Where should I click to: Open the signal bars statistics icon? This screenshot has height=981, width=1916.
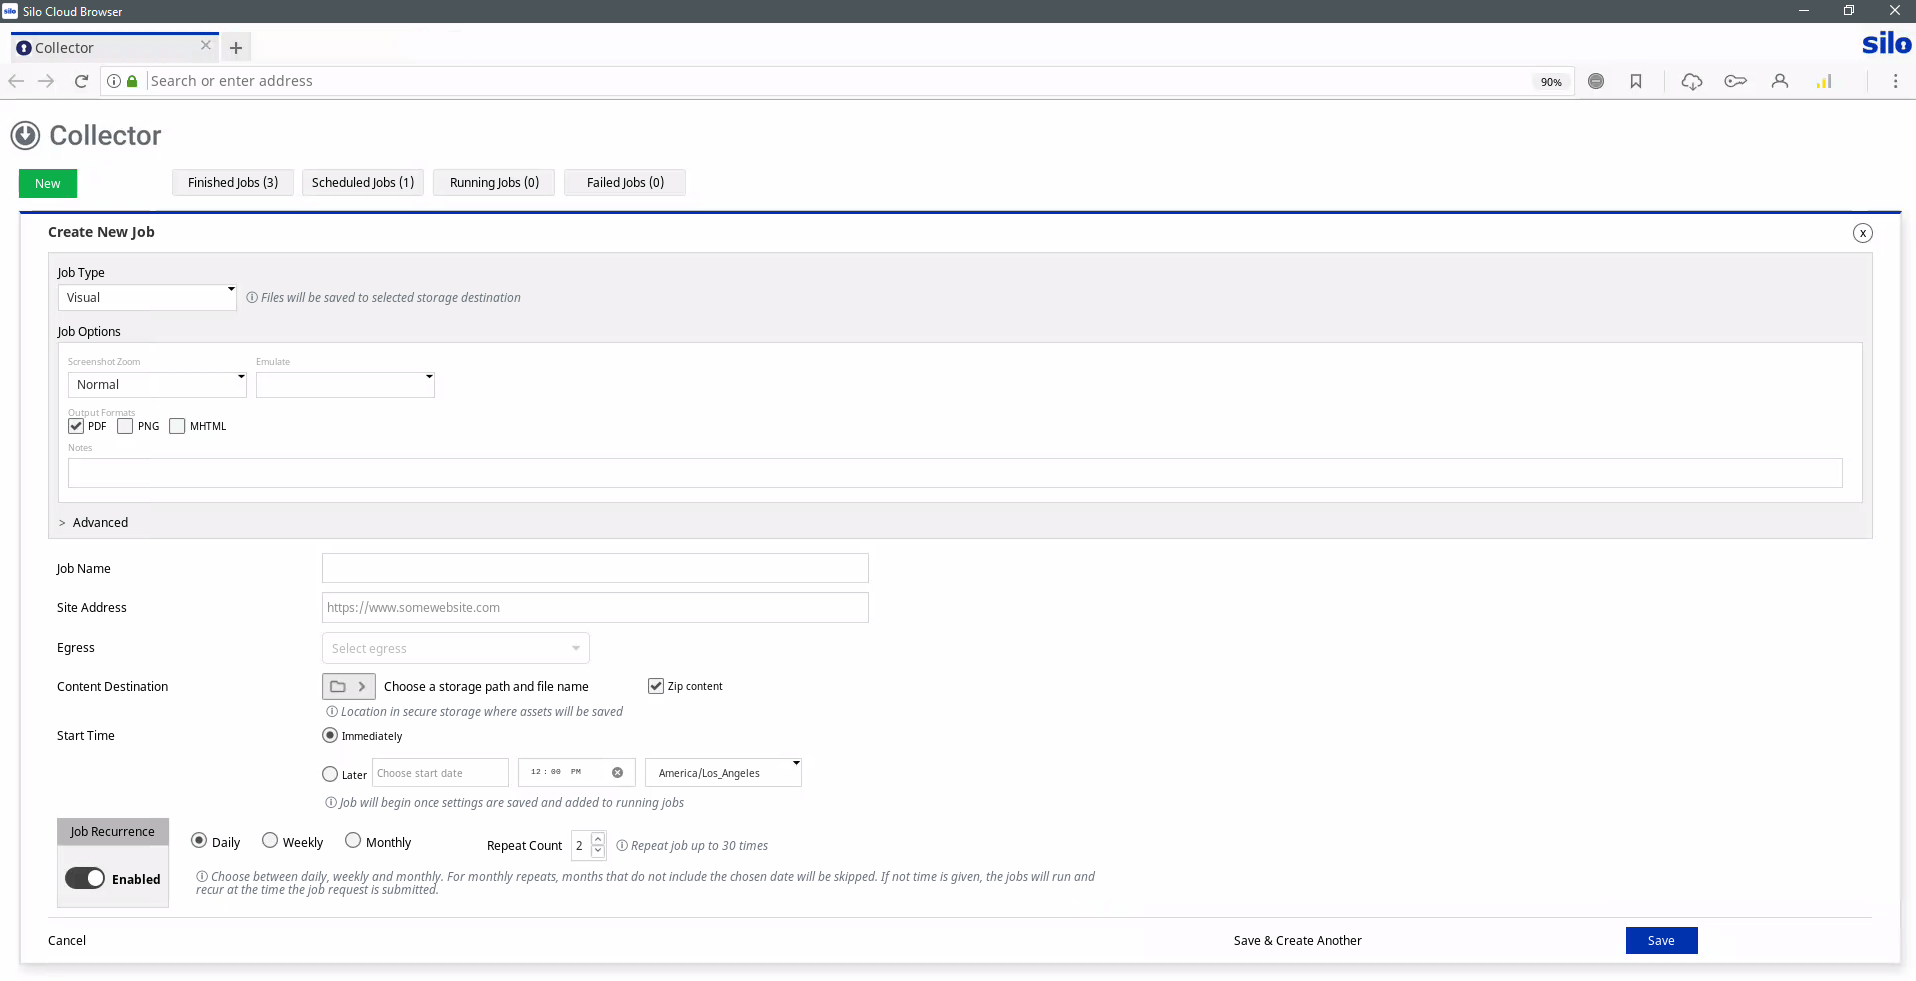click(1824, 81)
